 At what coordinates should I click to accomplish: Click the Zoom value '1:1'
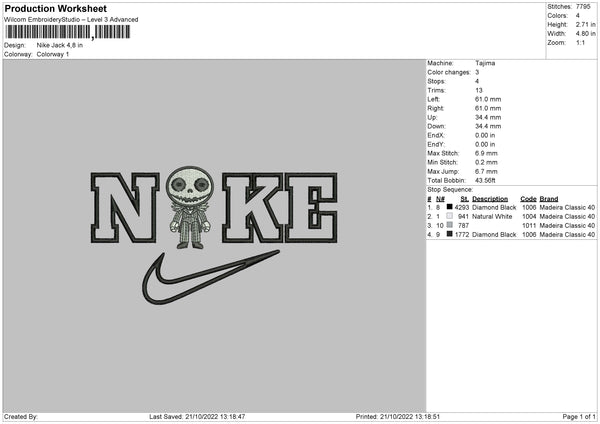pyautogui.click(x=580, y=43)
